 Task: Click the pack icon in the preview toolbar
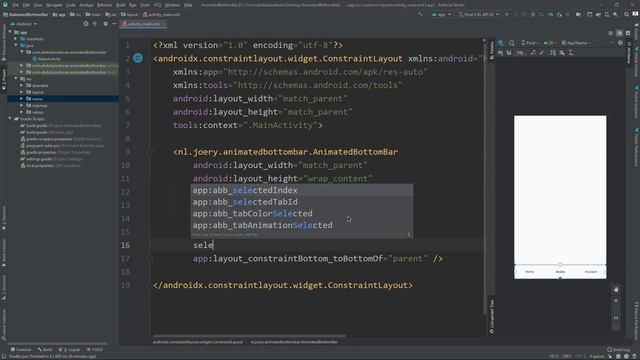(x=553, y=53)
